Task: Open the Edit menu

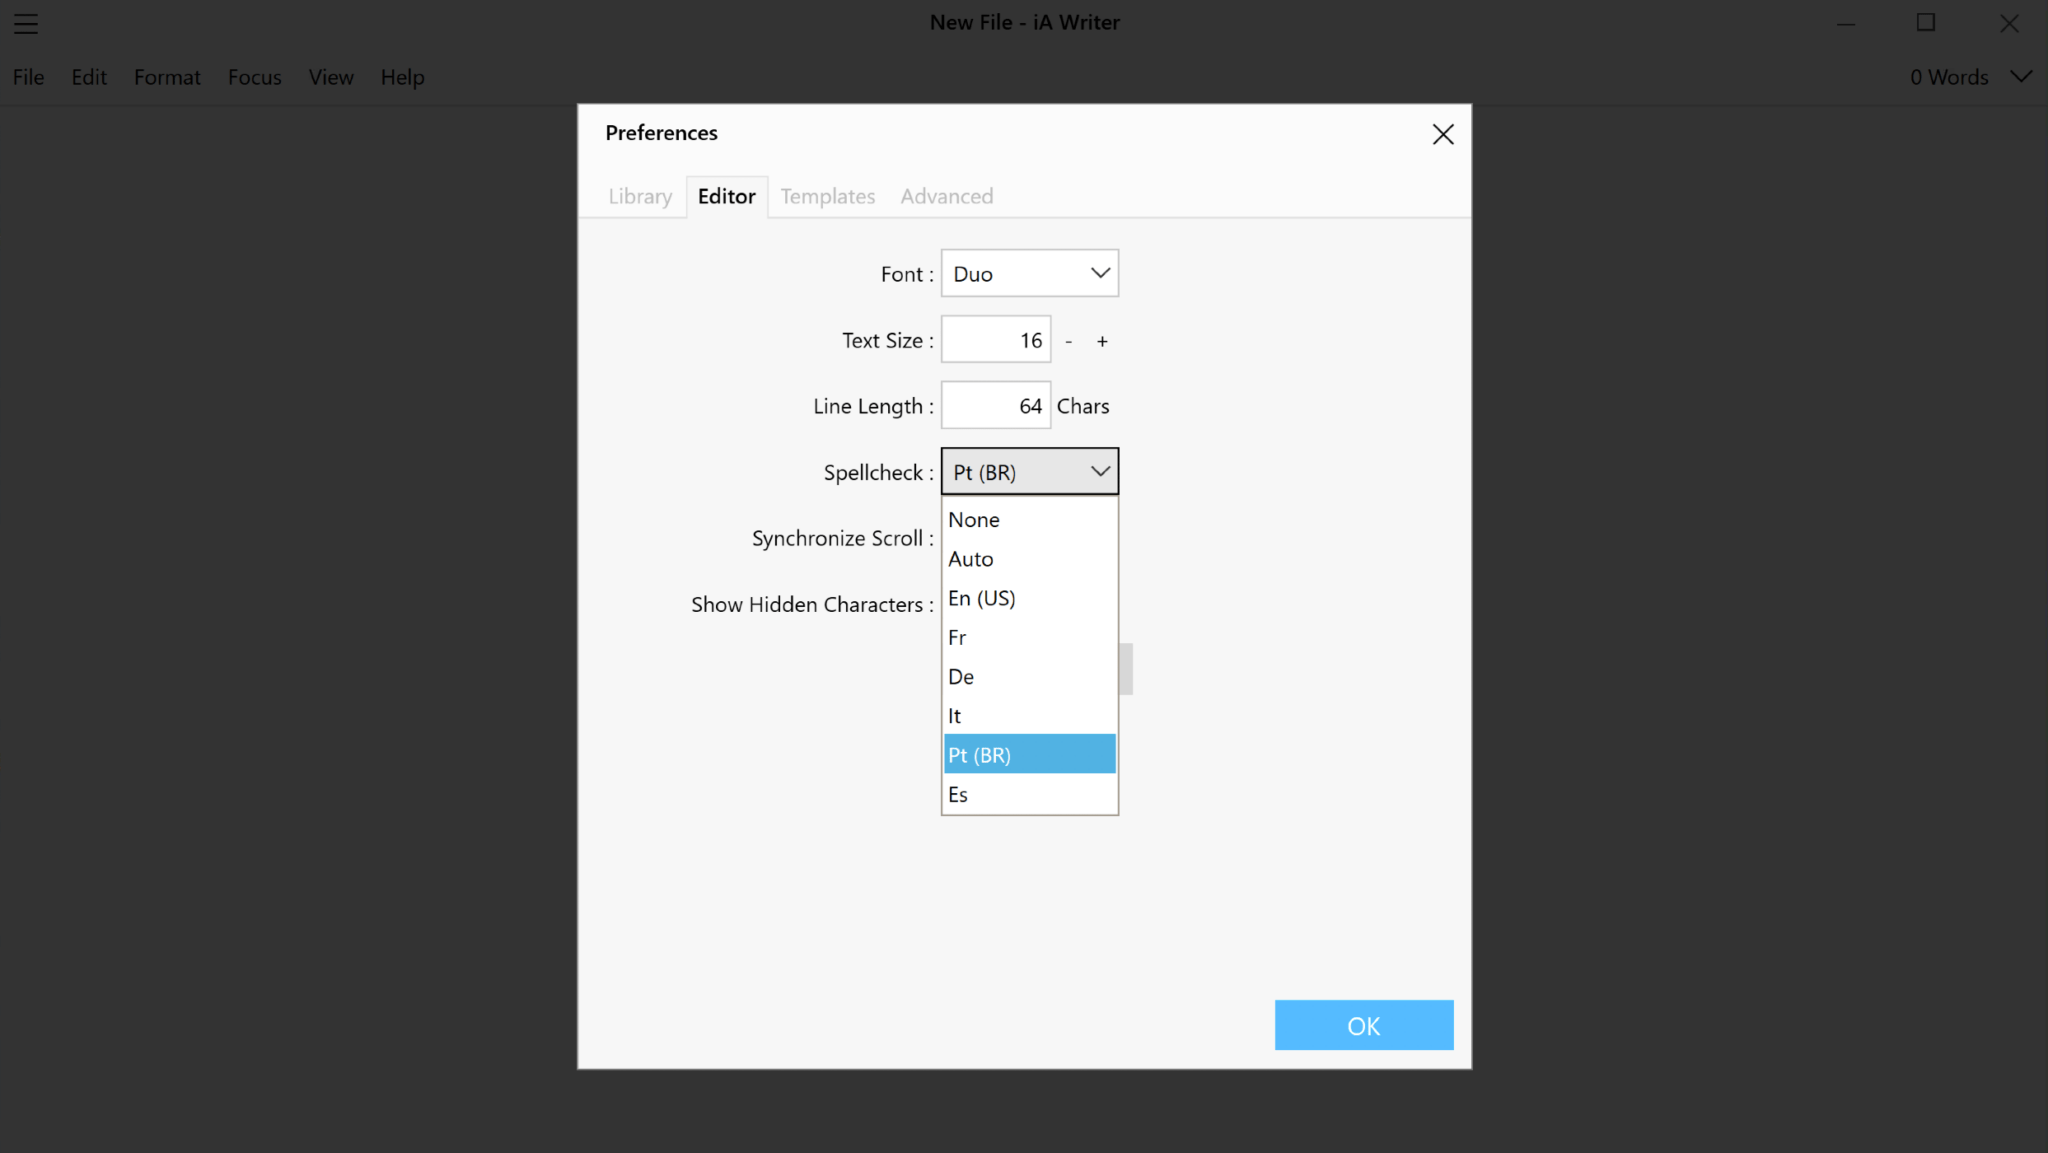Action: (x=89, y=77)
